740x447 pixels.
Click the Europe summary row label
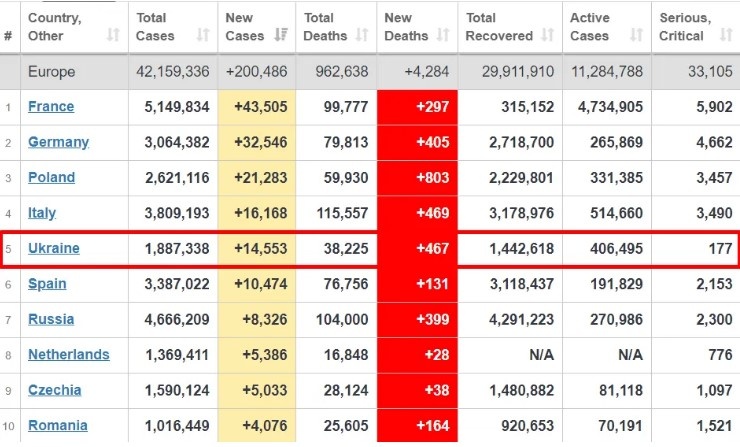click(x=51, y=72)
